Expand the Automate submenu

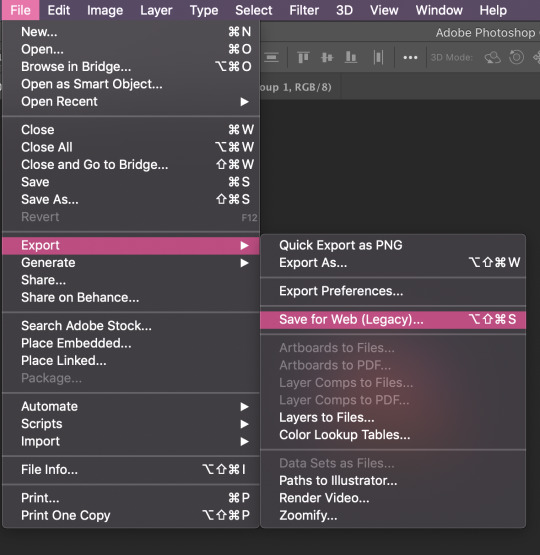(131, 406)
